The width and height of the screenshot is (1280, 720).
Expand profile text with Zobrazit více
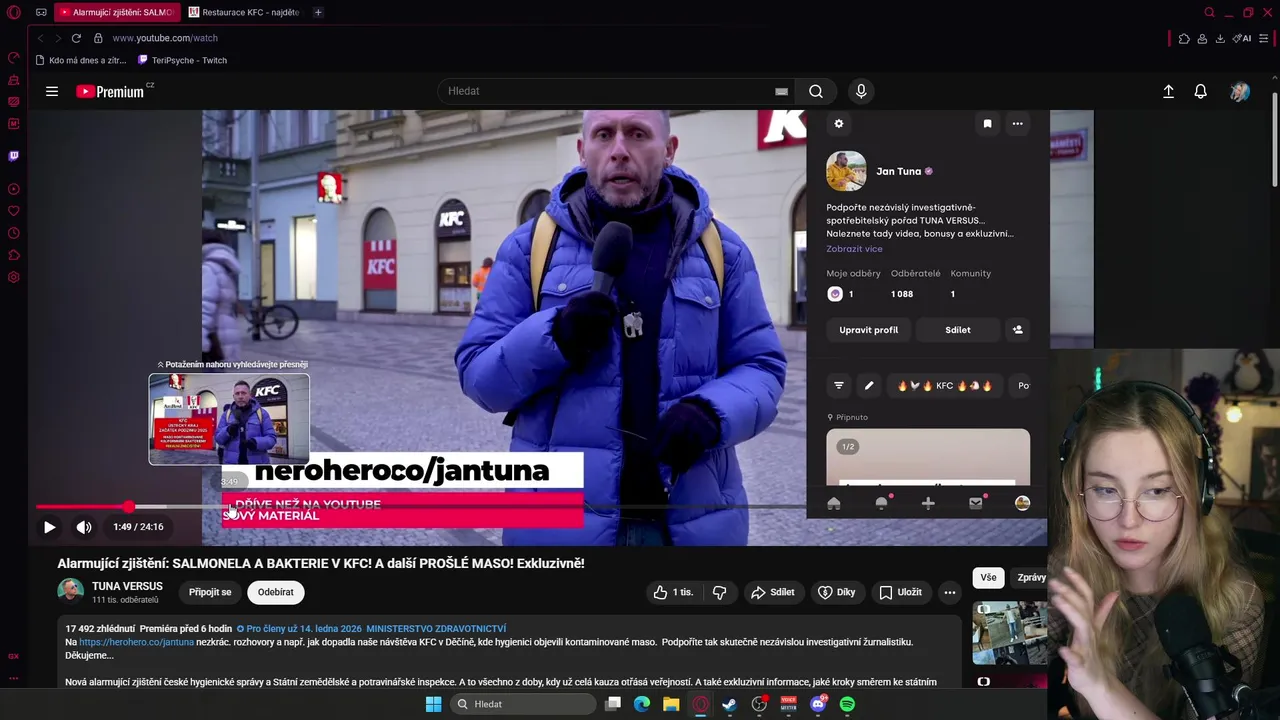pos(854,249)
